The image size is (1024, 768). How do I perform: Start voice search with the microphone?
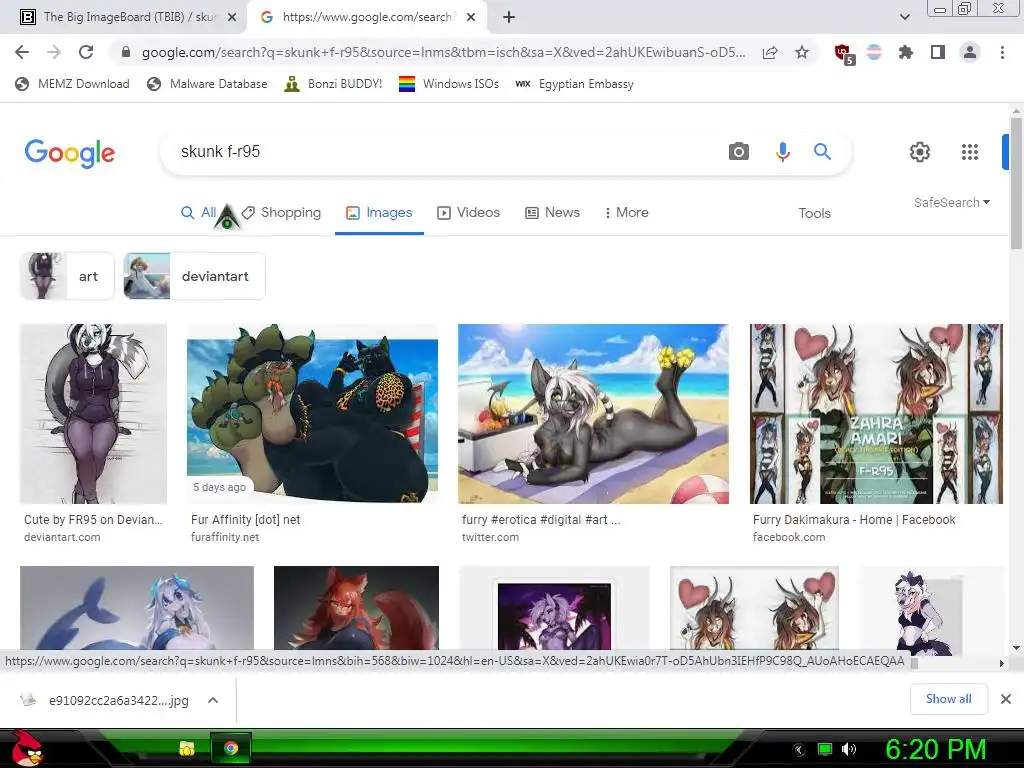click(782, 152)
